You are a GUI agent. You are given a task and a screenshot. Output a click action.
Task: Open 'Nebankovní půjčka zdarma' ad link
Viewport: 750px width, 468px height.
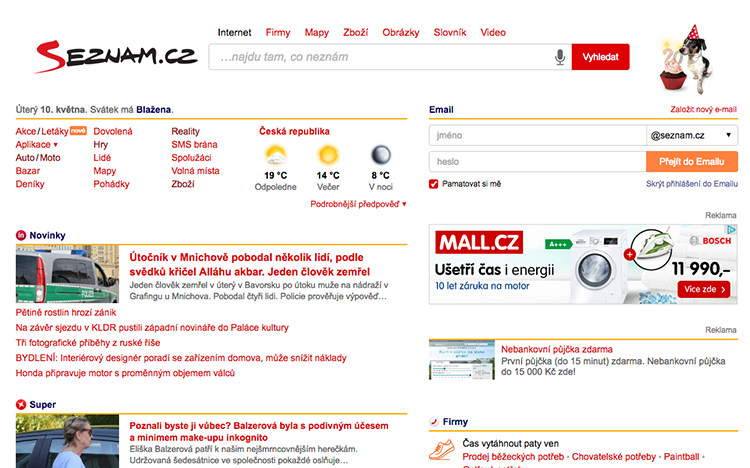point(557,349)
